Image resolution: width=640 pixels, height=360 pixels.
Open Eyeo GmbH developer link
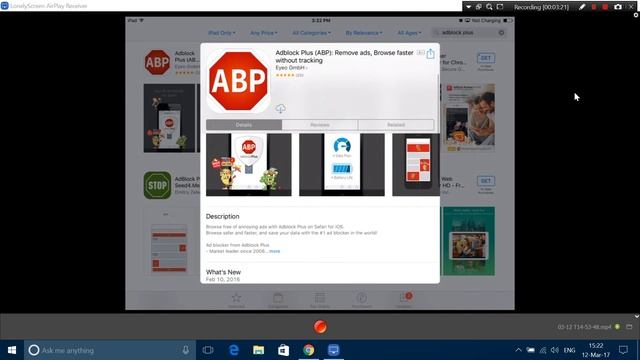tap(291, 68)
